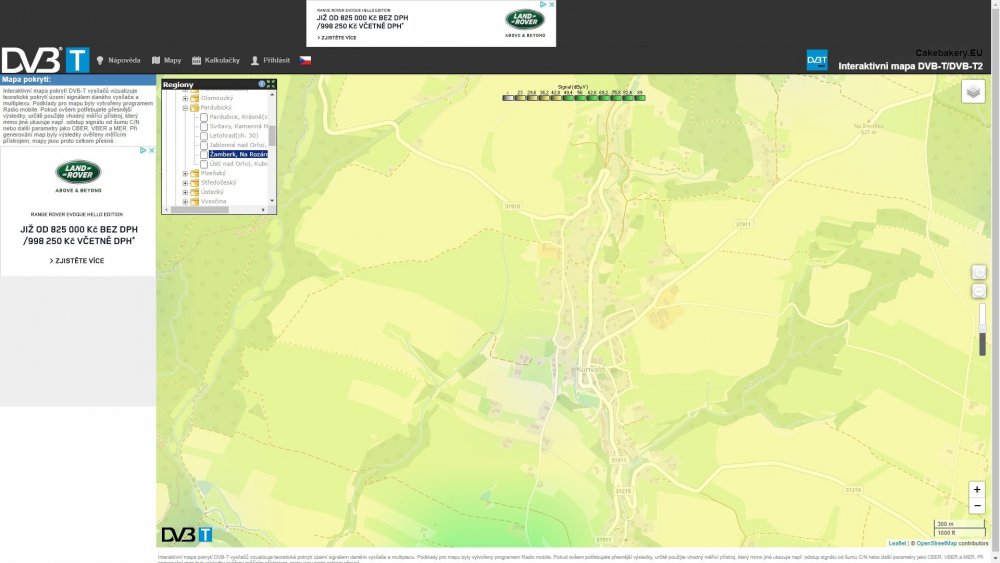The width and height of the screenshot is (1000, 563).
Task: Click the Czech flag language icon
Action: (x=305, y=61)
